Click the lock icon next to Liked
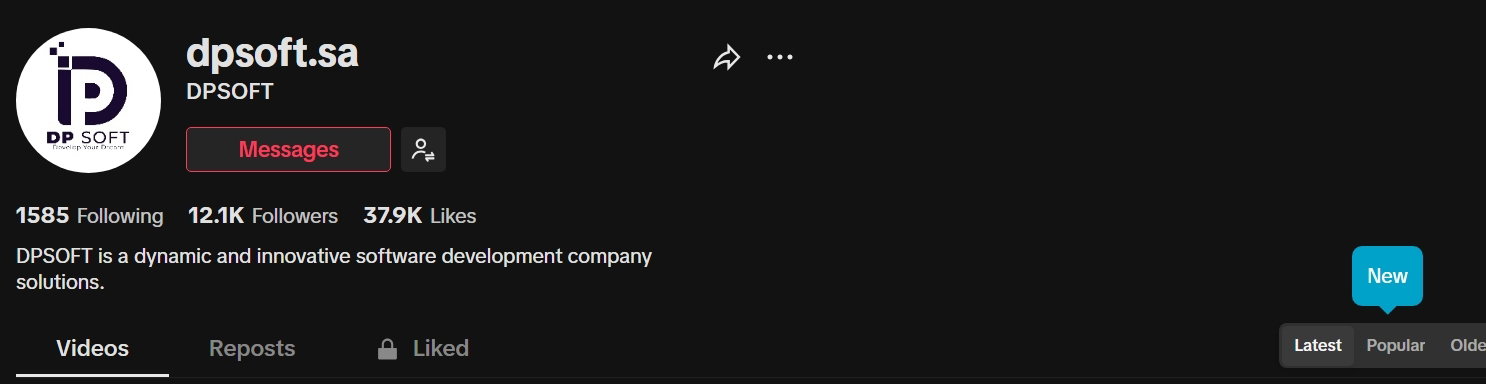Screen dimensions: 1486x384 pos(386,349)
